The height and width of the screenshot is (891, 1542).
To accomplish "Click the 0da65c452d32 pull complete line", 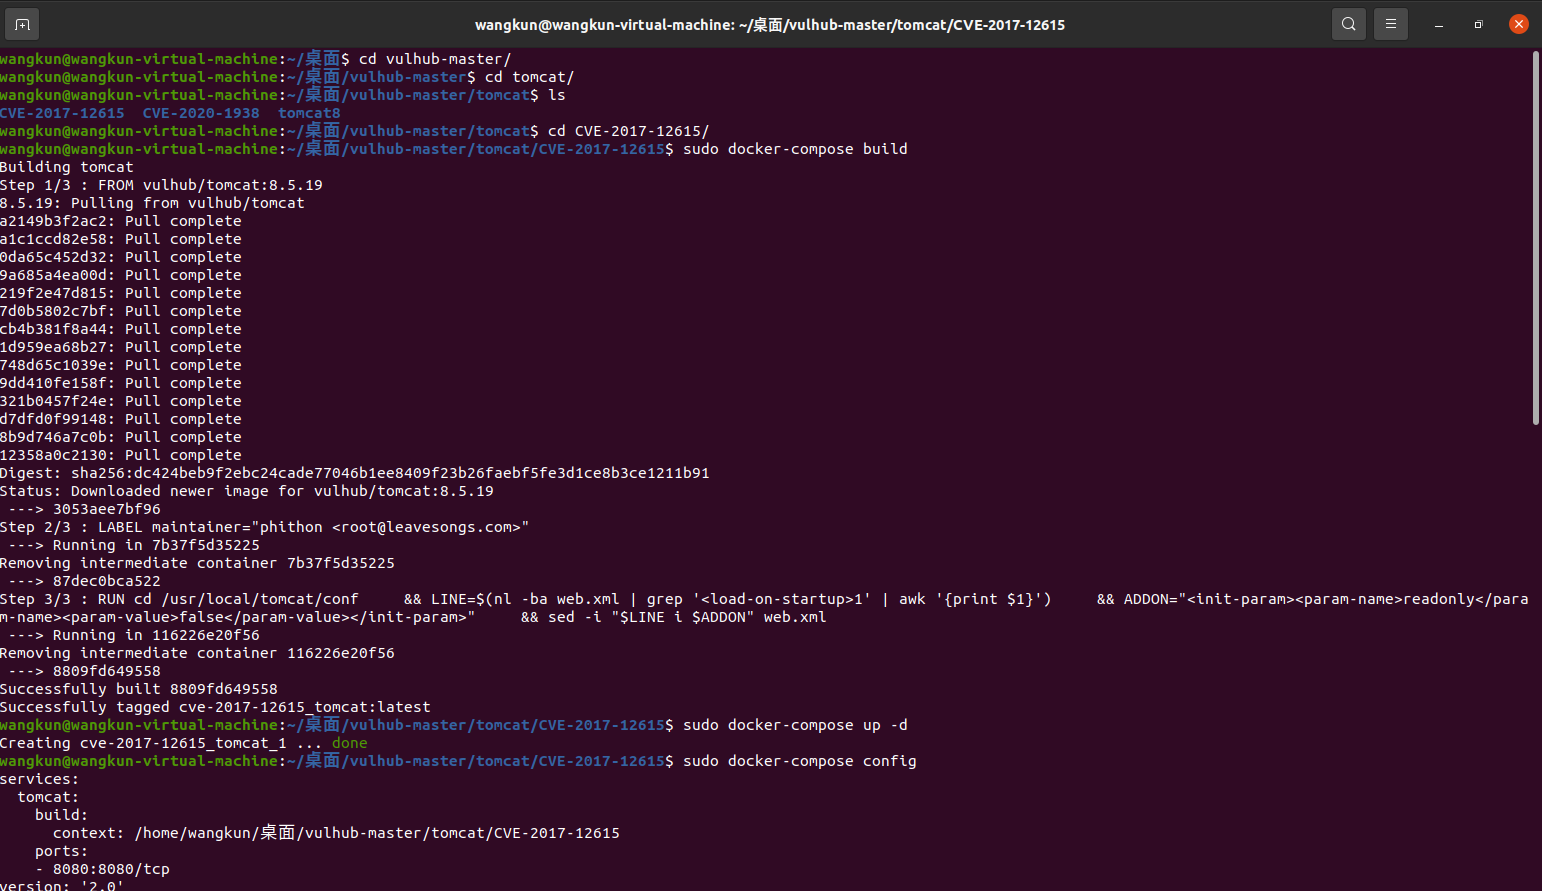I will click(121, 257).
